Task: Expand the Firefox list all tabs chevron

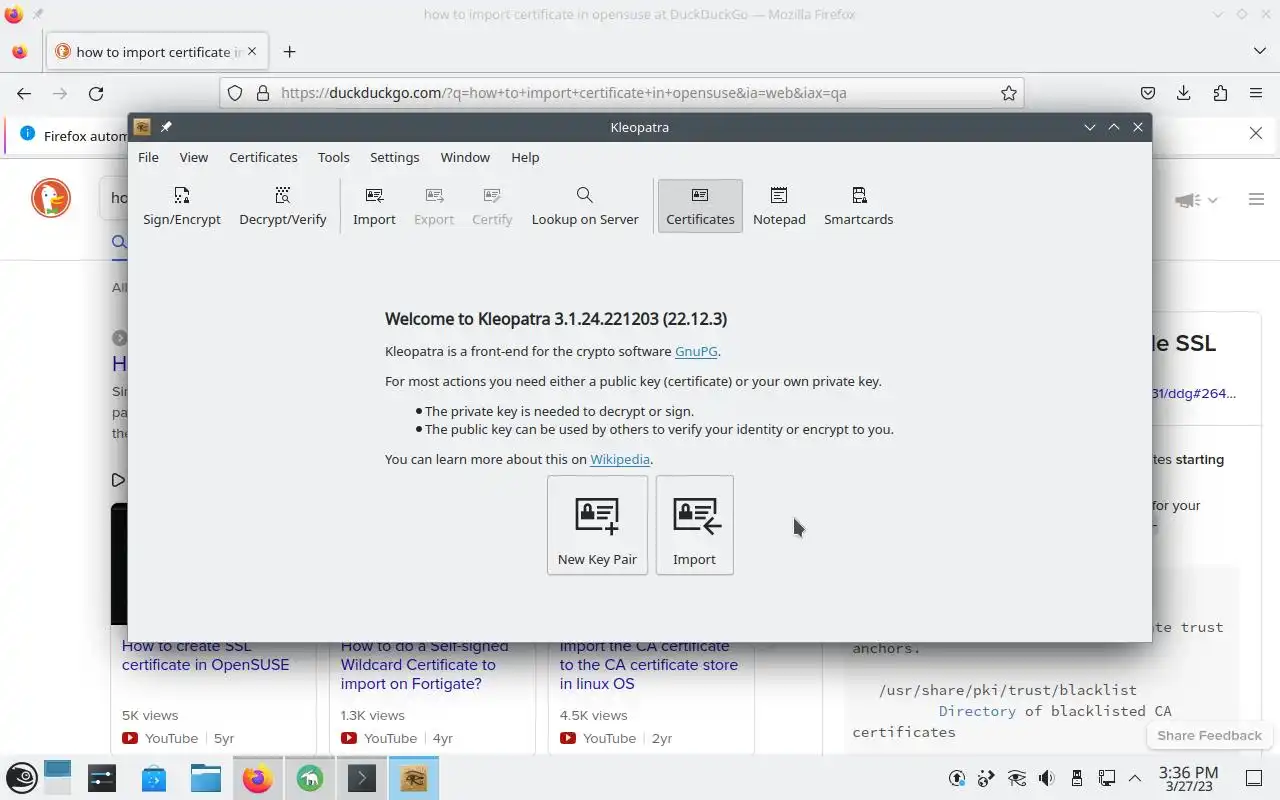Action: [x=1259, y=51]
